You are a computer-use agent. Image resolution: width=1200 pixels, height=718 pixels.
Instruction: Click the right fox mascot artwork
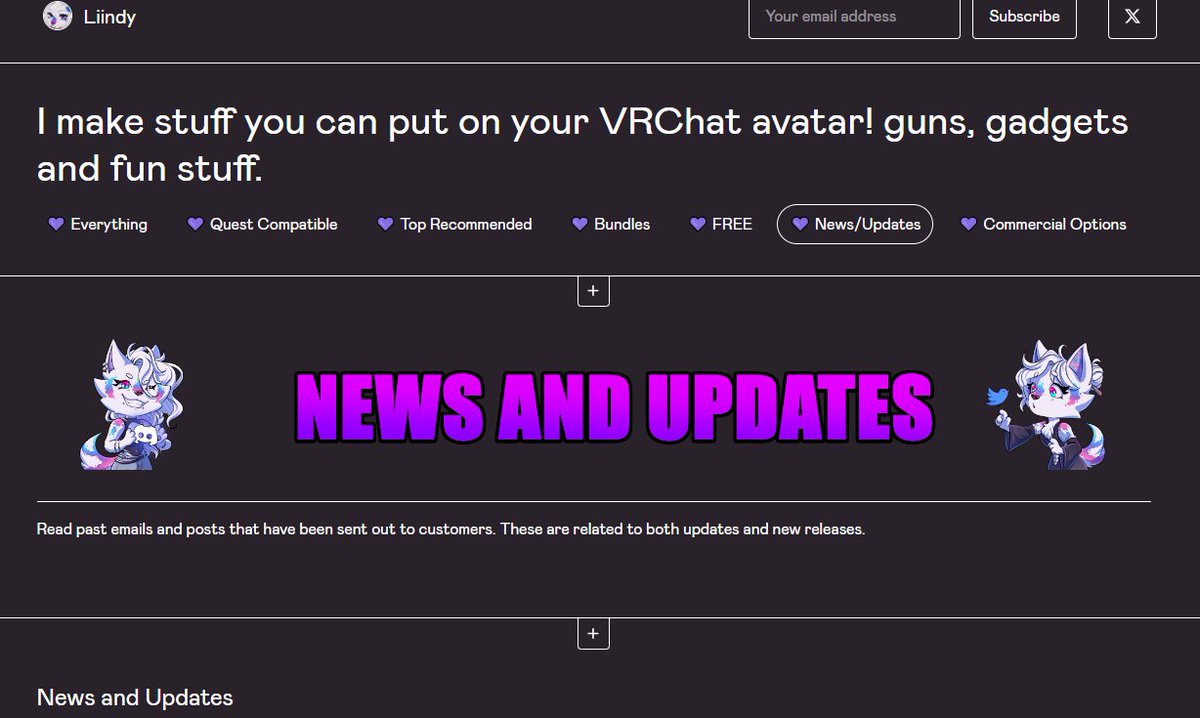1046,404
